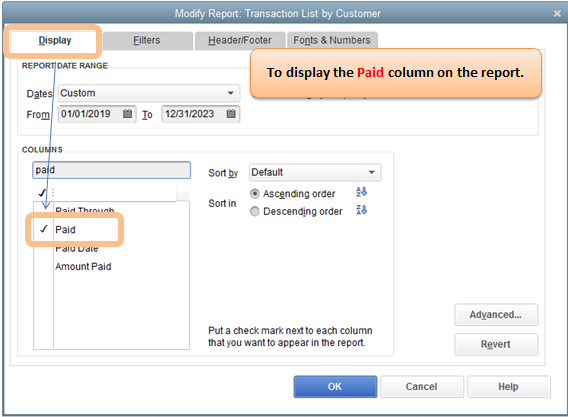Viewport: 568px width, 417px height.
Task: Switch to the Filters tab
Action: pyautogui.click(x=147, y=40)
